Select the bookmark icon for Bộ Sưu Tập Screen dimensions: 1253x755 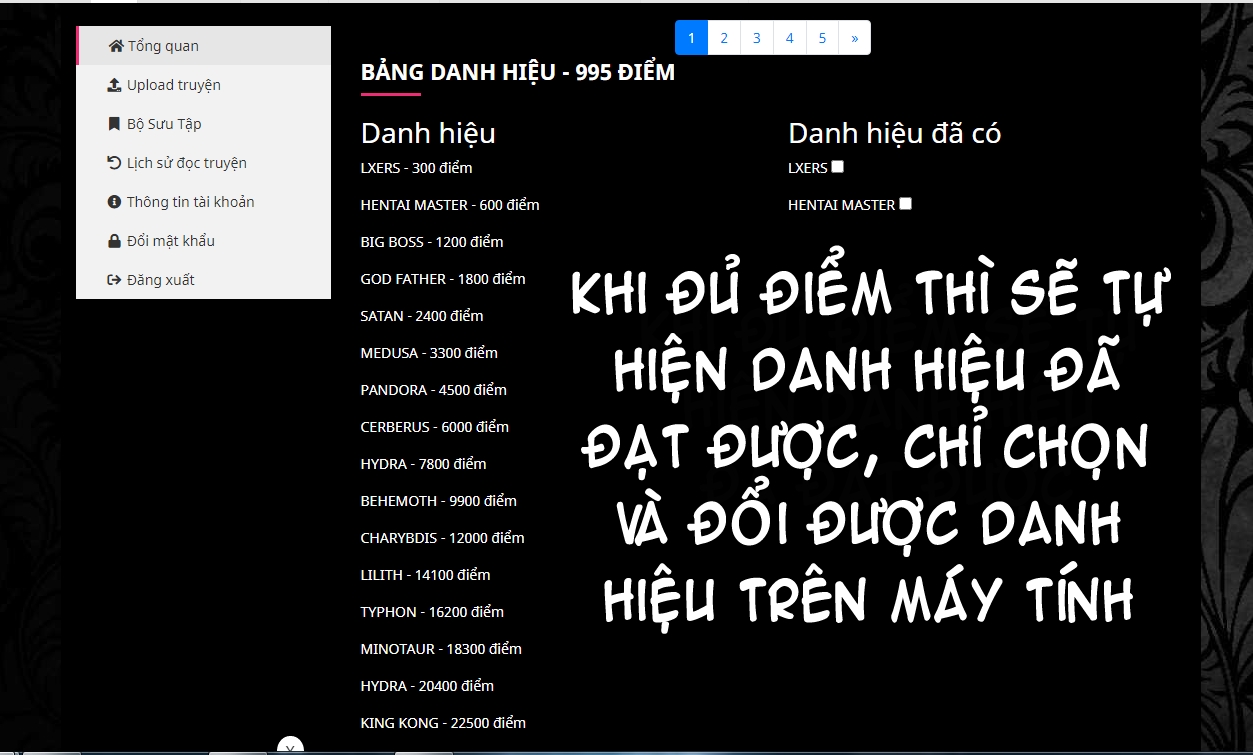113,123
